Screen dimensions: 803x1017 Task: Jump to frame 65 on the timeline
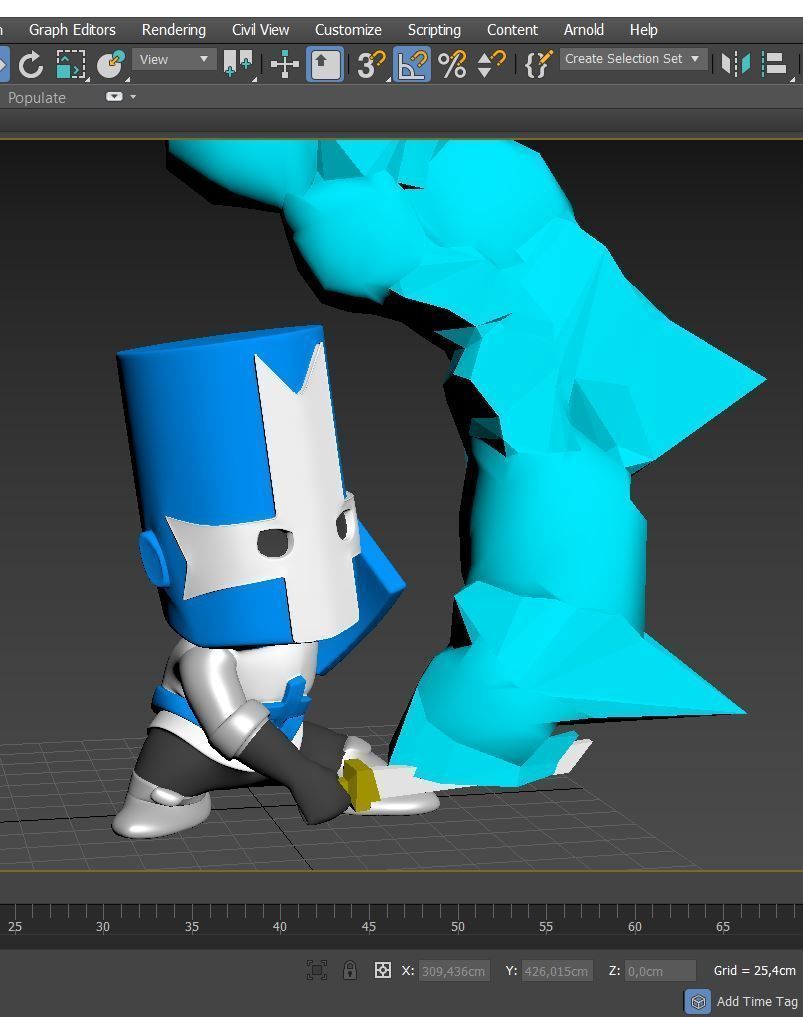pos(723,927)
